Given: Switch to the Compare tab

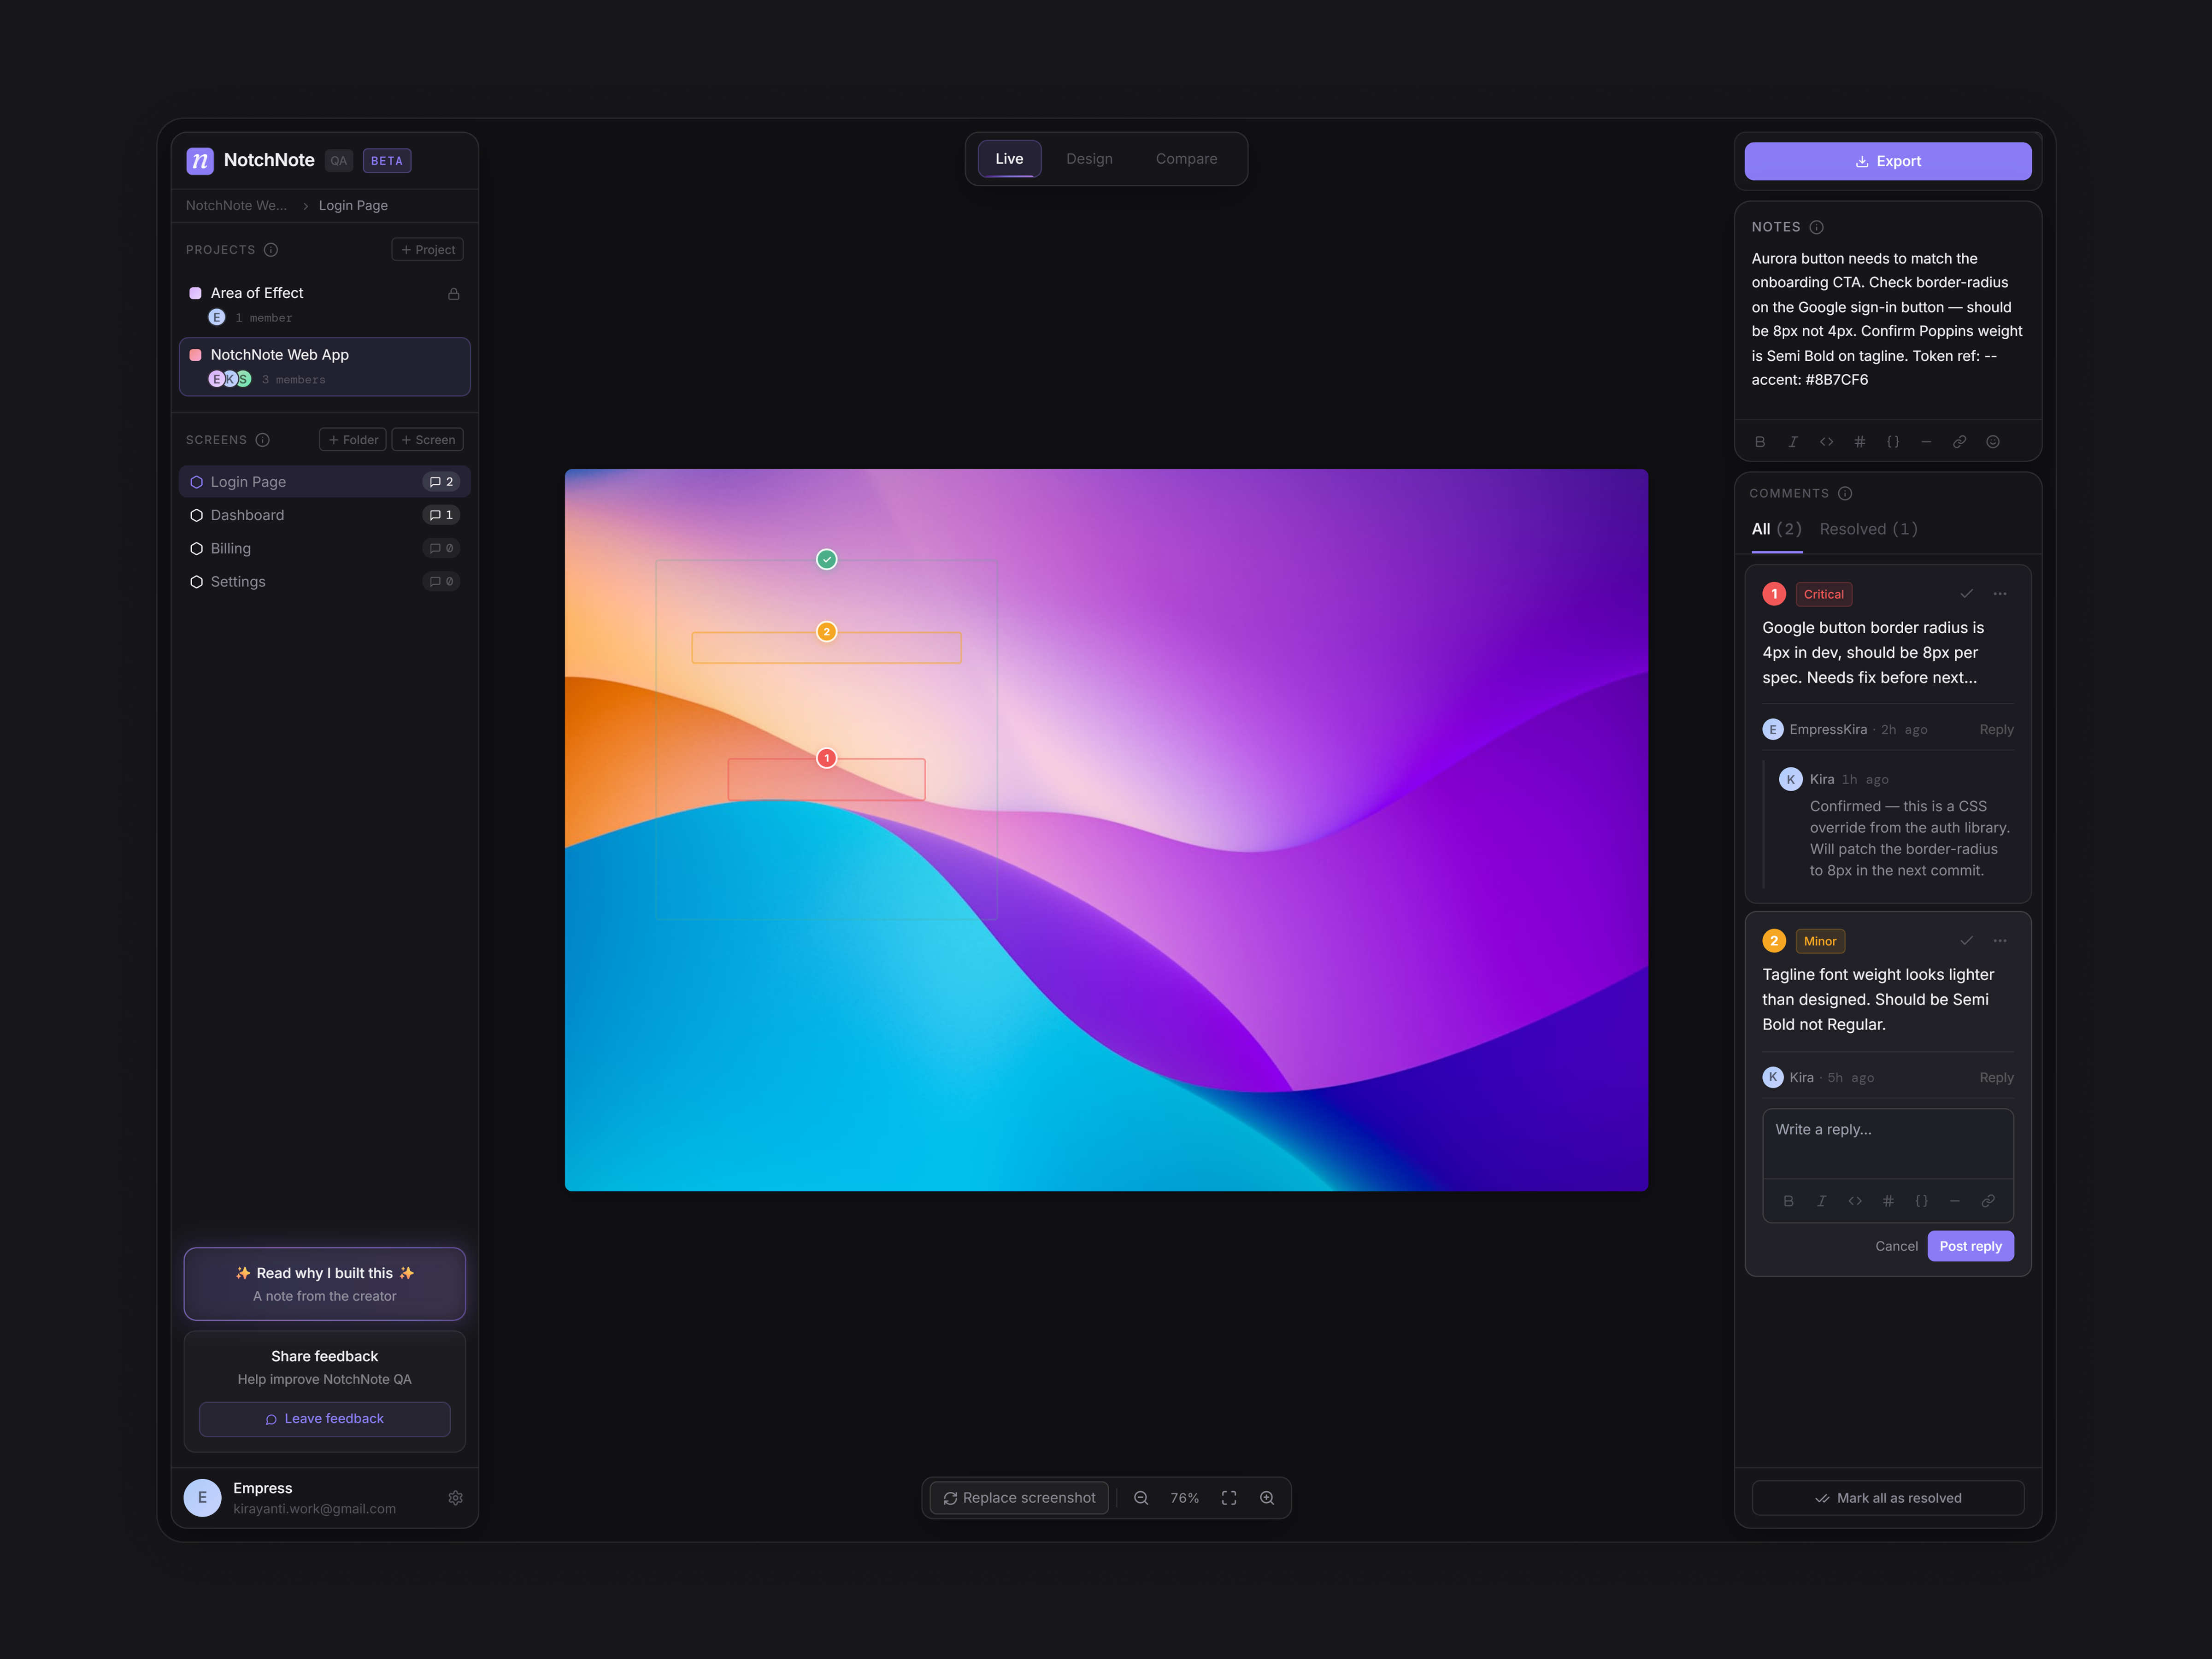Looking at the screenshot, I should [1186, 158].
